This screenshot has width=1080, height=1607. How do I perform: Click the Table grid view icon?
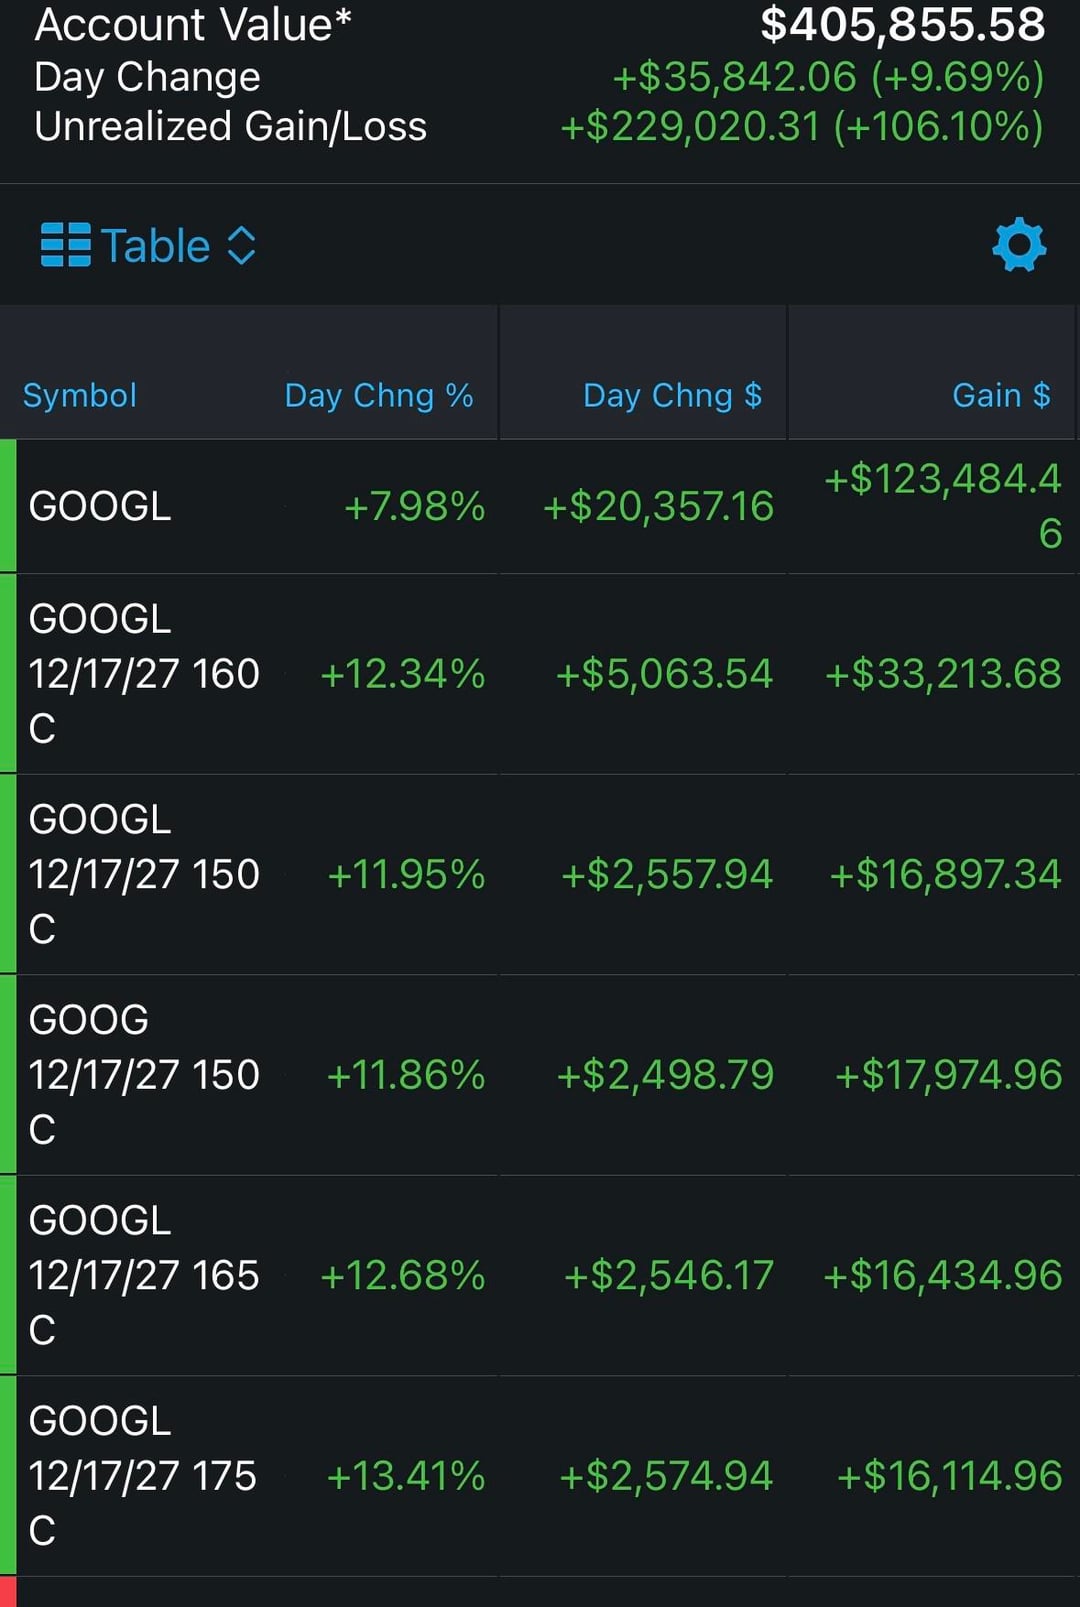point(65,245)
